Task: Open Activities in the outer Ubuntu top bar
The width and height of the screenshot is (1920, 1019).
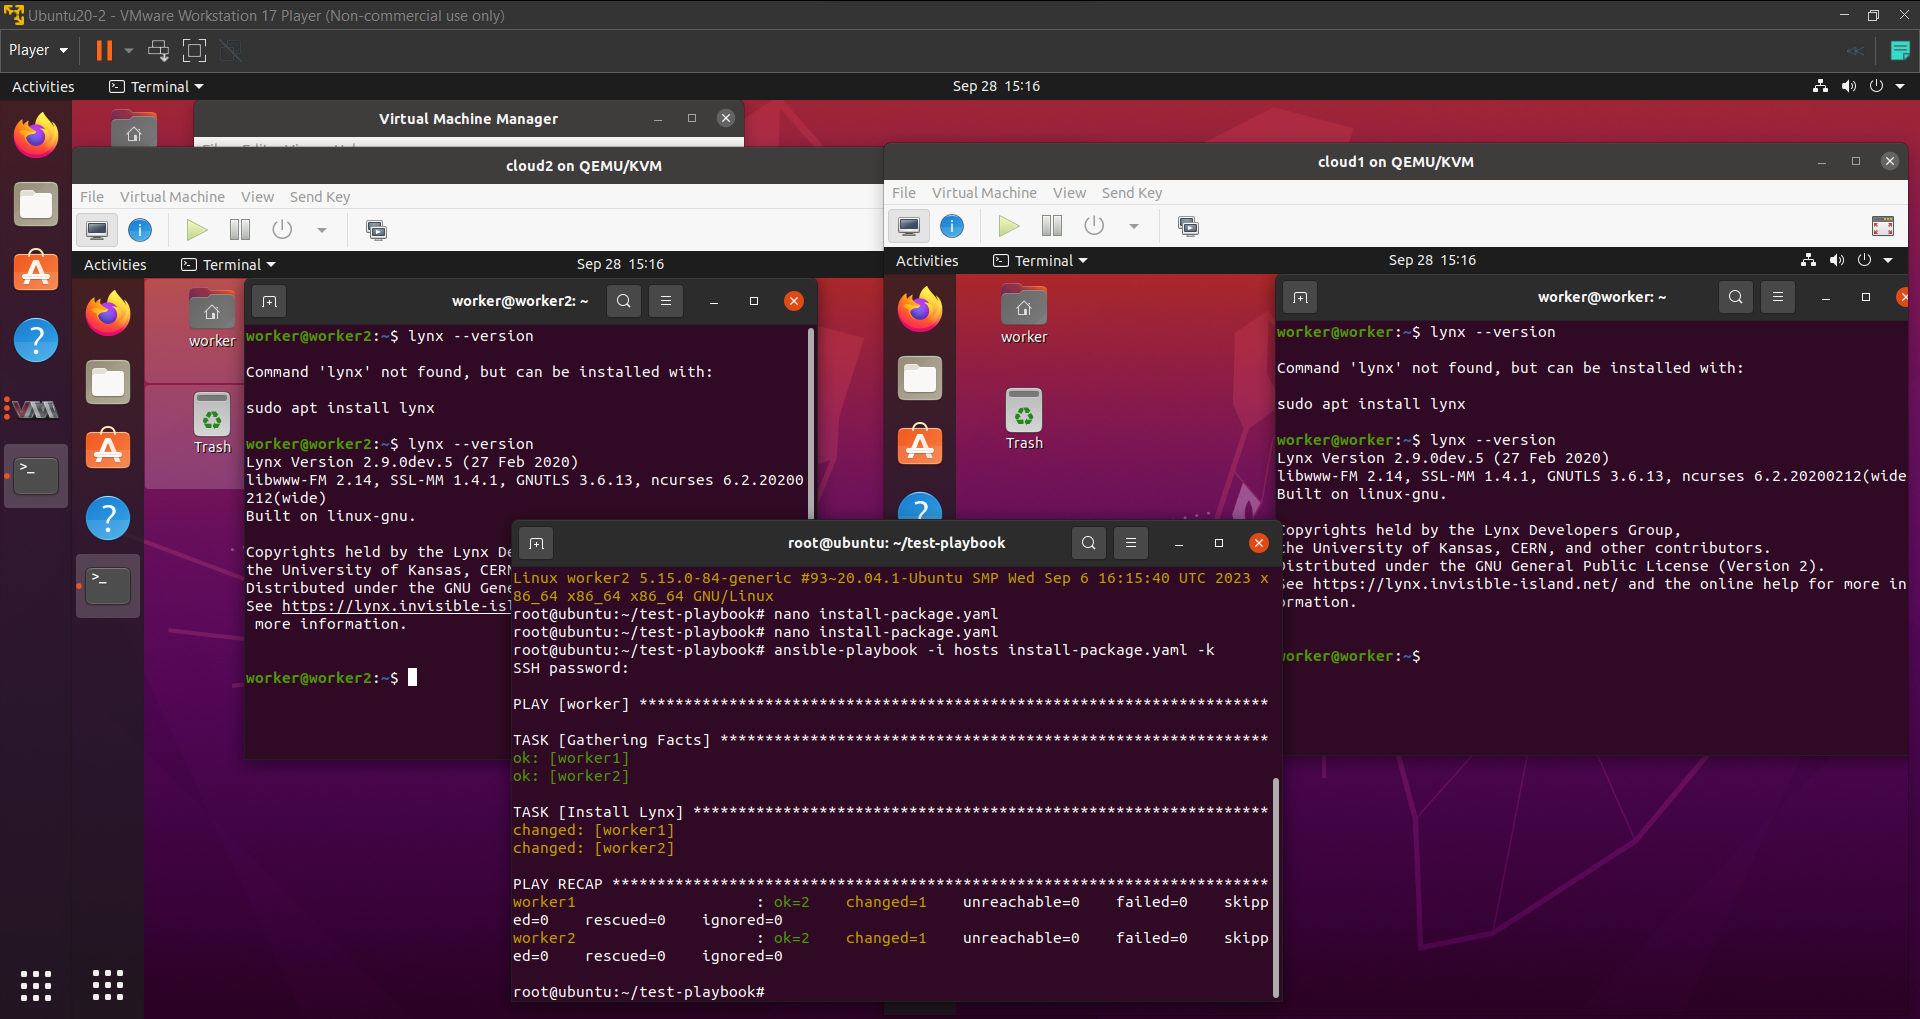Action: coord(43,87)
